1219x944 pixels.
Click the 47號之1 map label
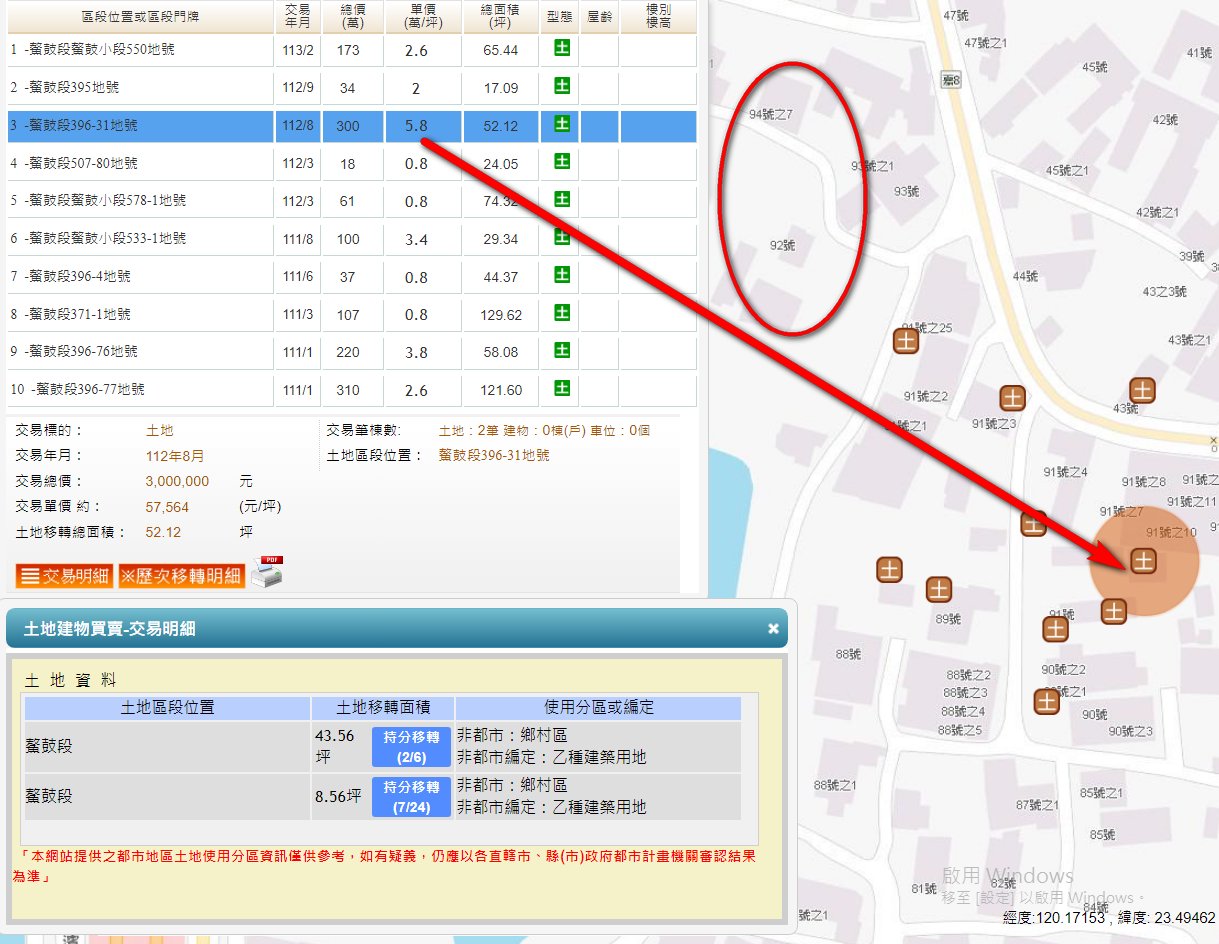click(x=985, y=43)
